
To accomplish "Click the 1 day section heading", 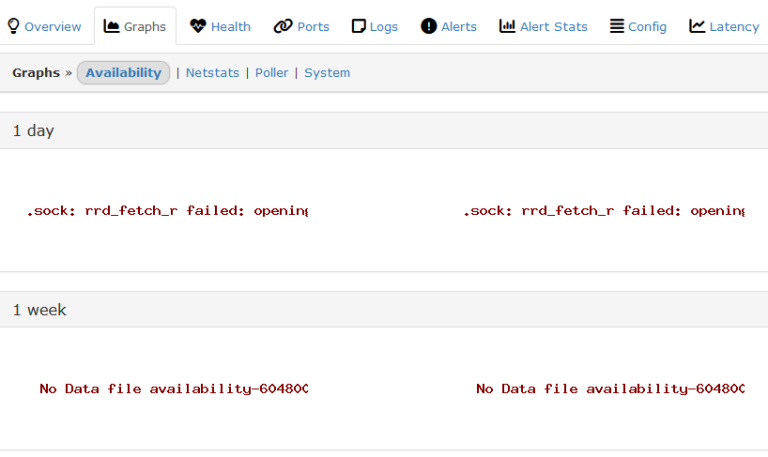I will (34, 131).
